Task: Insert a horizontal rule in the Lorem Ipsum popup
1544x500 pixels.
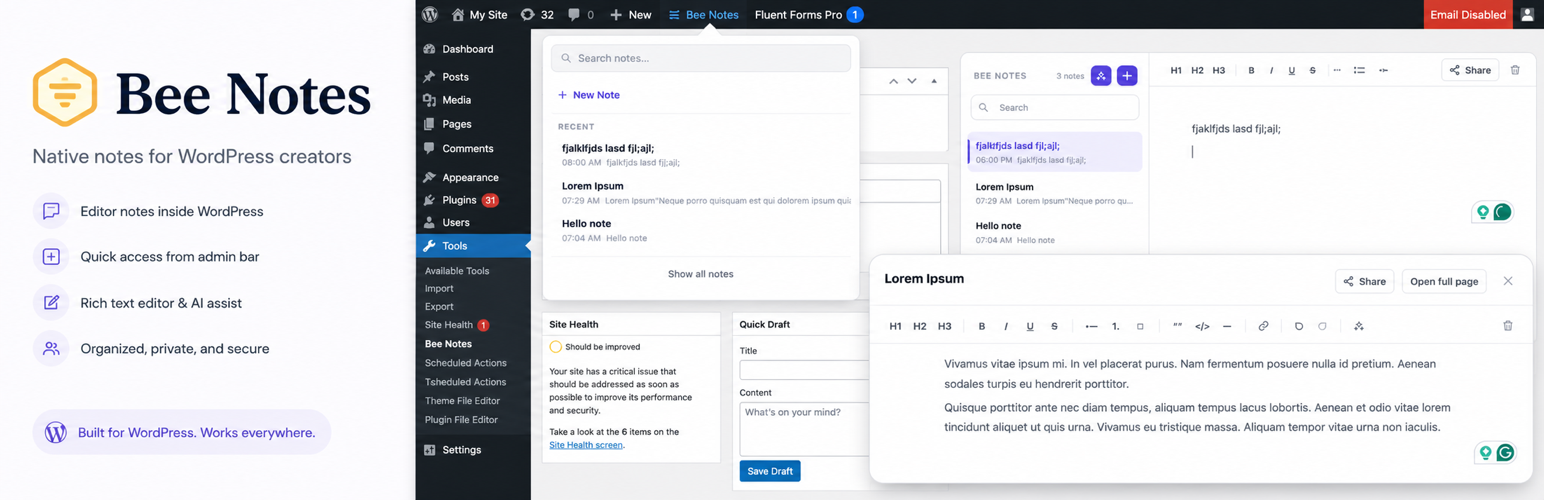Action: pyautogui.click(x=1227, y=326)
